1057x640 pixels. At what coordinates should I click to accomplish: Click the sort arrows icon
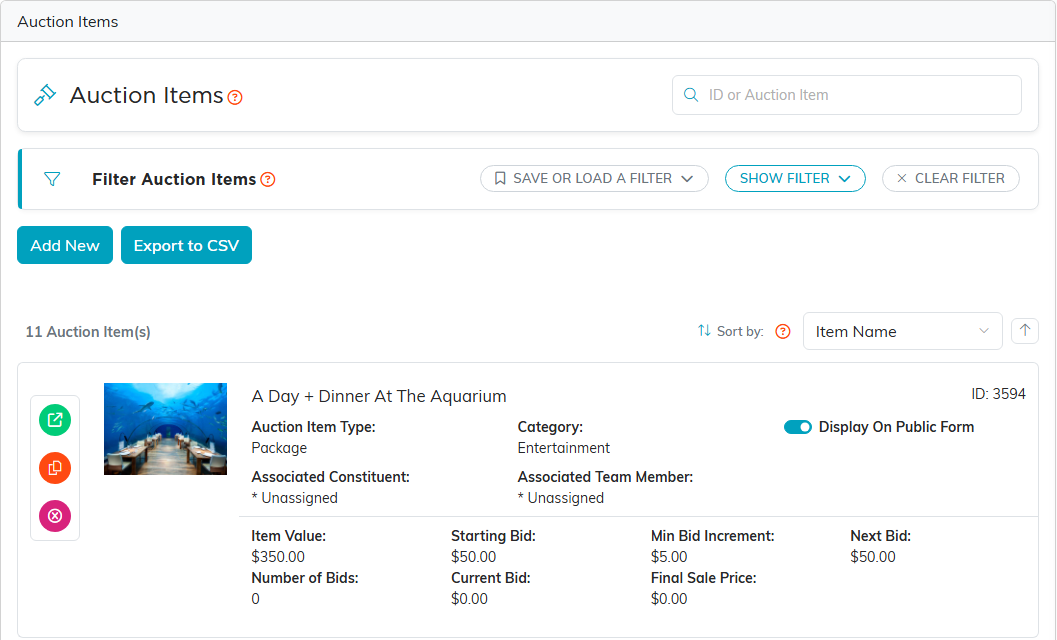pos(704,330)
